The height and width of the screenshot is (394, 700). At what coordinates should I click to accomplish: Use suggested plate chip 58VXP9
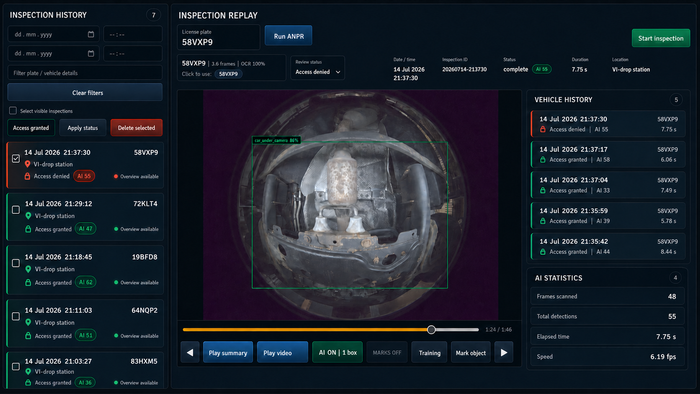click(228, 74)
